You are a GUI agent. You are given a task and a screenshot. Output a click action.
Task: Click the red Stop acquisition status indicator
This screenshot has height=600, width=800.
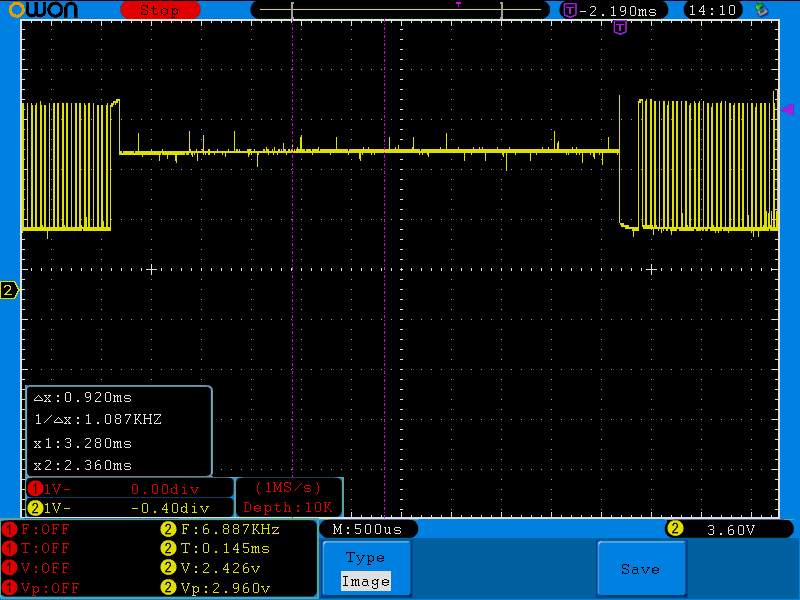pyautogui.click(x=160, y=10)
